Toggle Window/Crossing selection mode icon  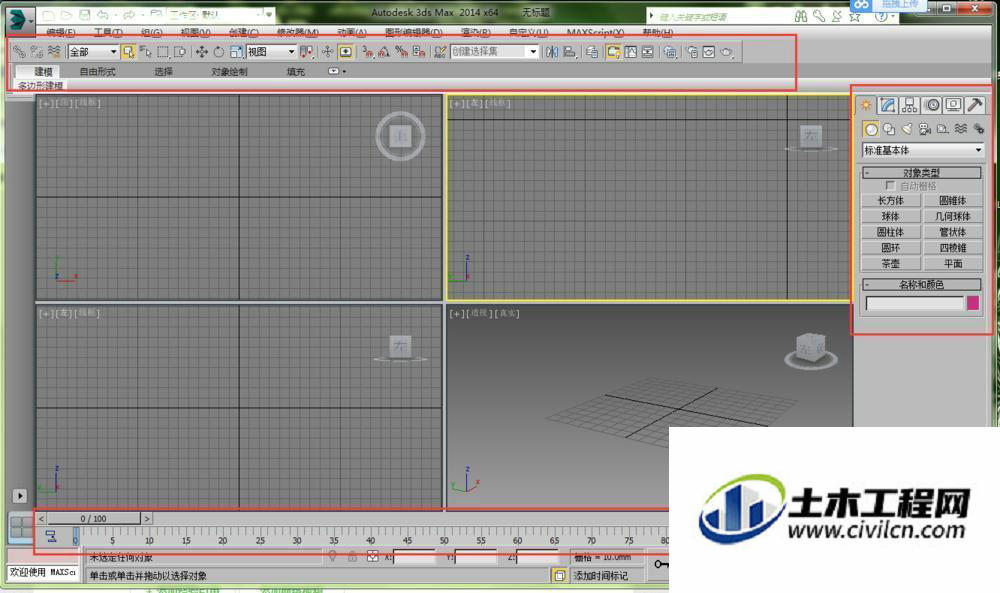point(180,52)
